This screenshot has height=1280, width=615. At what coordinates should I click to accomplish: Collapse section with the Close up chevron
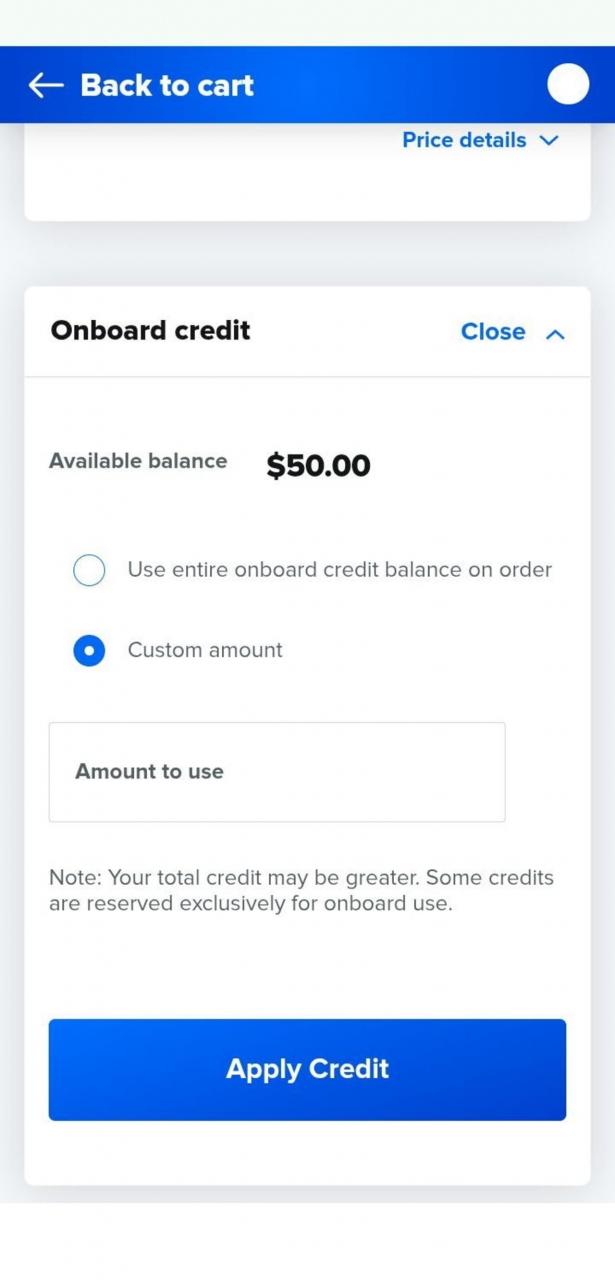coord(555,333)
